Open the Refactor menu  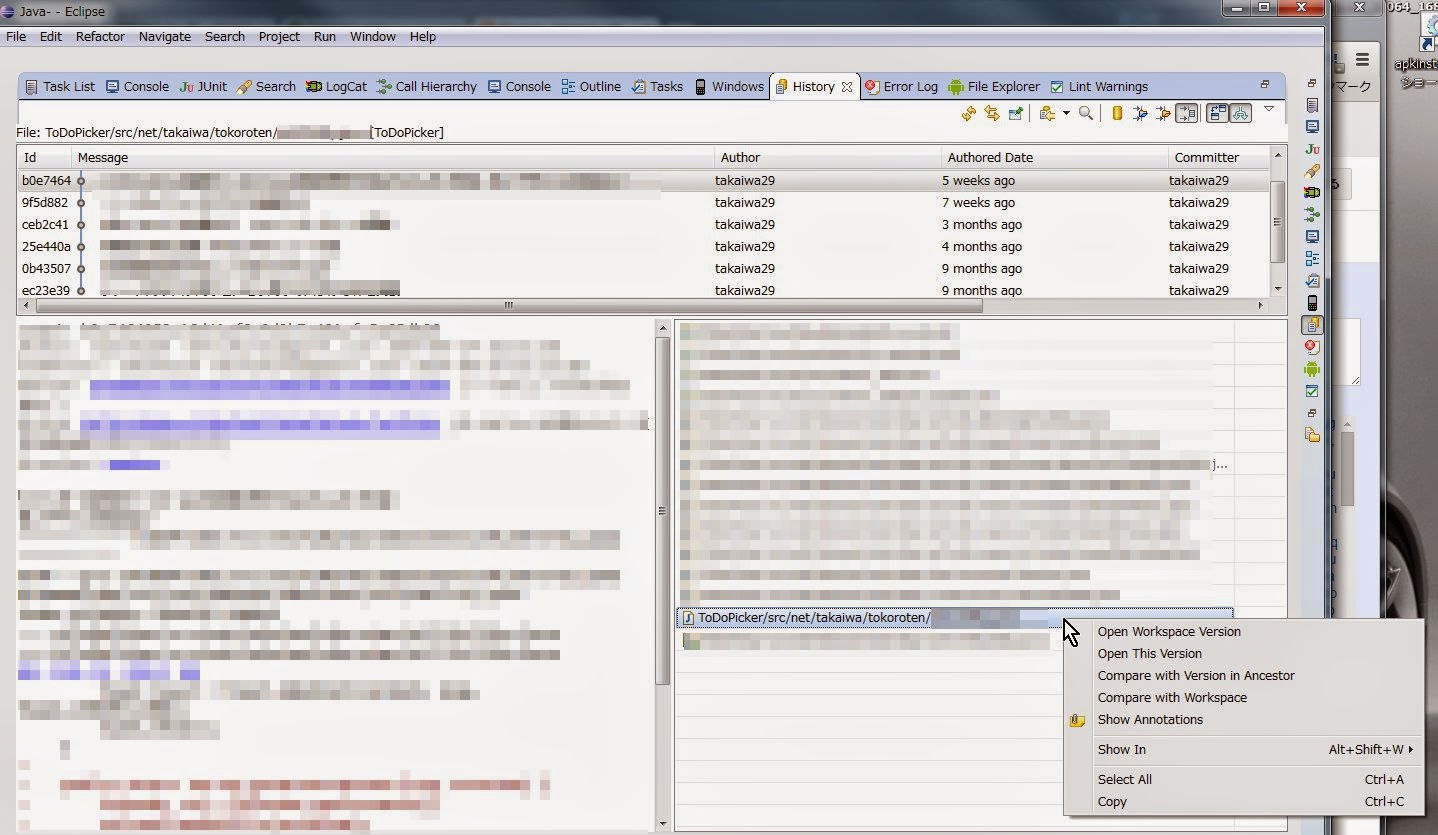click(100, 36)
